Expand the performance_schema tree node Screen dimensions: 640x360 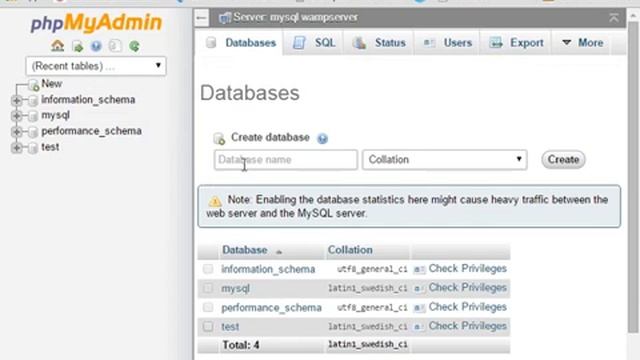point(16,131)
